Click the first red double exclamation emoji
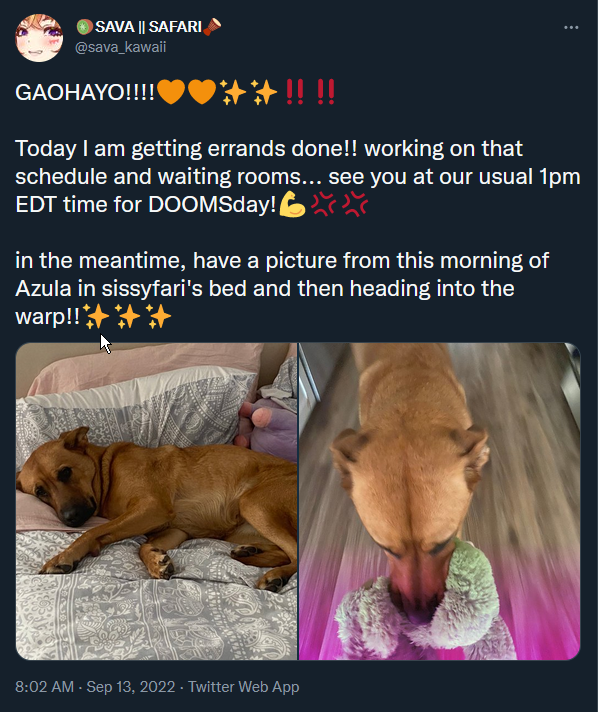 [296, 92]
